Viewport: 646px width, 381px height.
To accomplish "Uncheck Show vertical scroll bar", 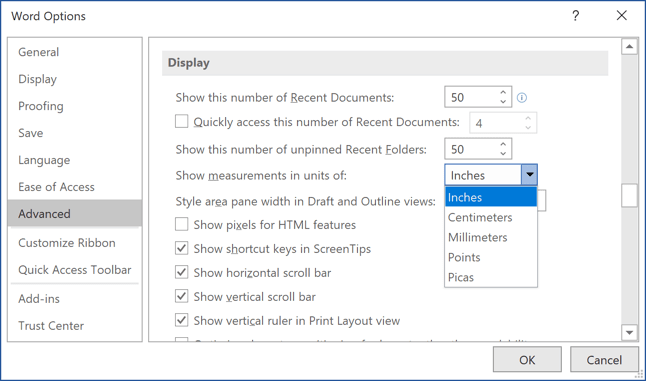I will click(x=182, y=296).
